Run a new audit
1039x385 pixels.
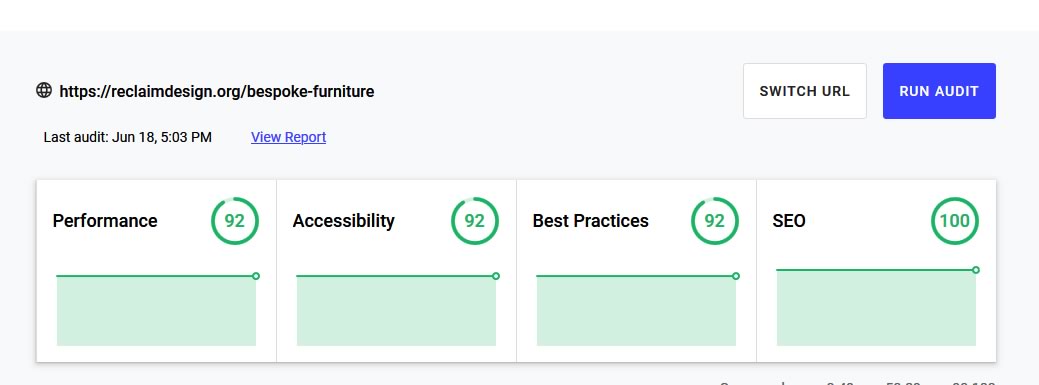click(939, 91)
